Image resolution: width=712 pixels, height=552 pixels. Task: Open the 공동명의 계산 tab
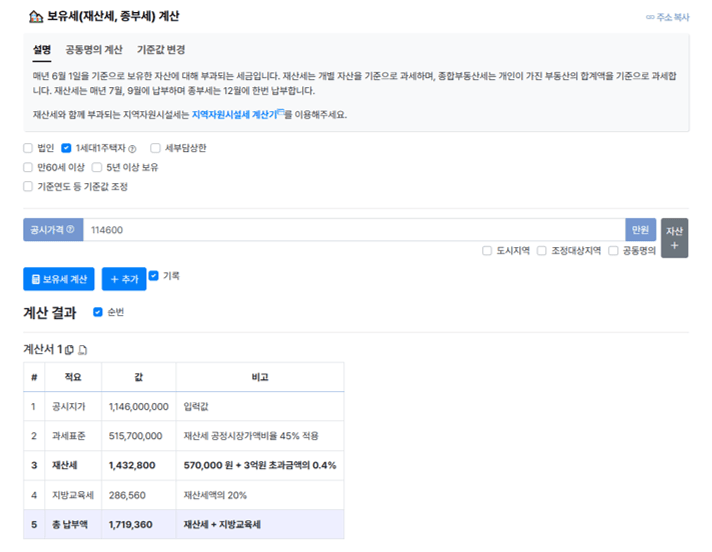(x=94, y=49)
